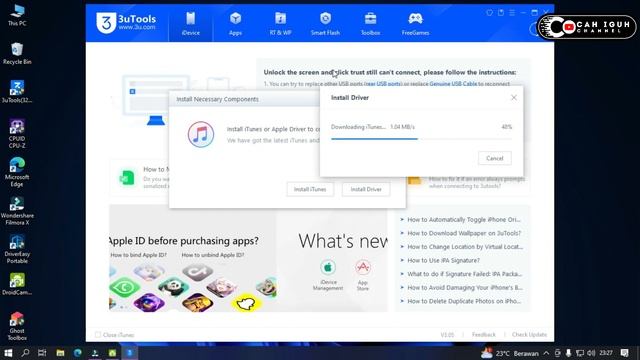
Task: Open 'How to Download Wallpaper on 3uTools' link
Action: click(464, 233)
